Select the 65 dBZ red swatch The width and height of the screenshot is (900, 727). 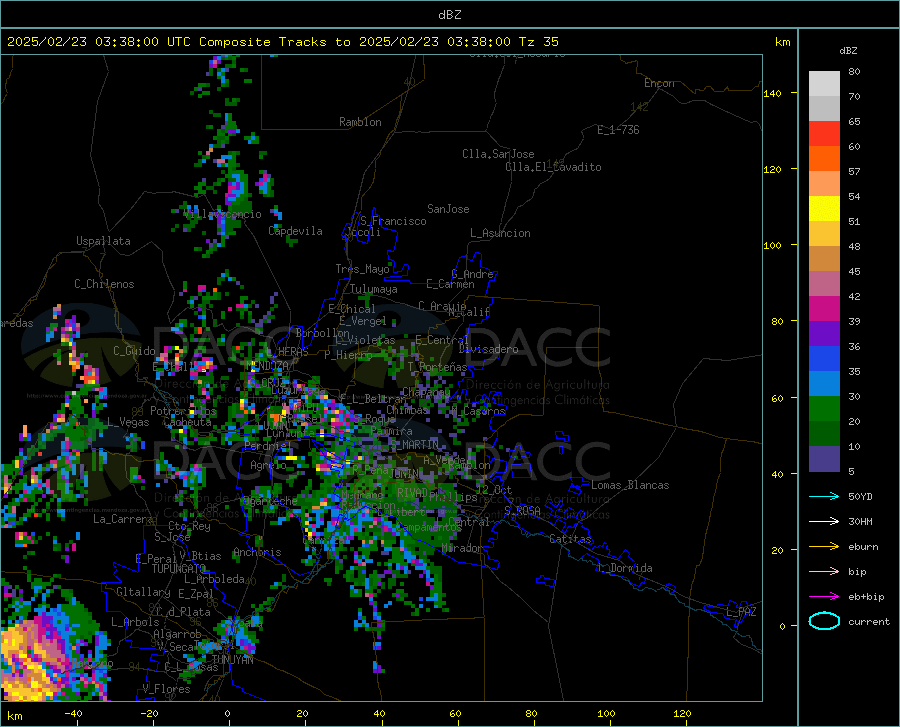click(x=824, y=133)
